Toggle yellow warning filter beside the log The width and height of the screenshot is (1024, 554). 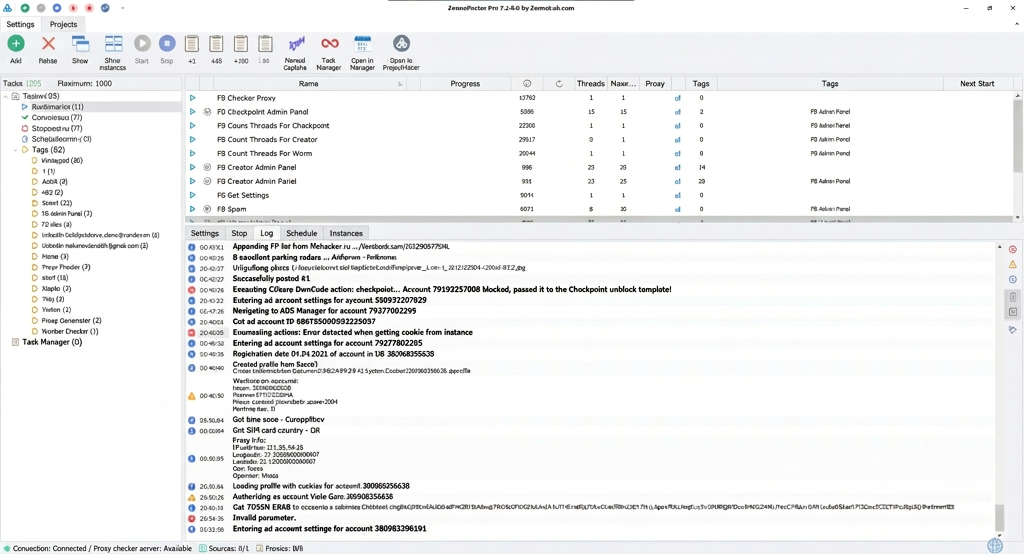coord(1012,265)
